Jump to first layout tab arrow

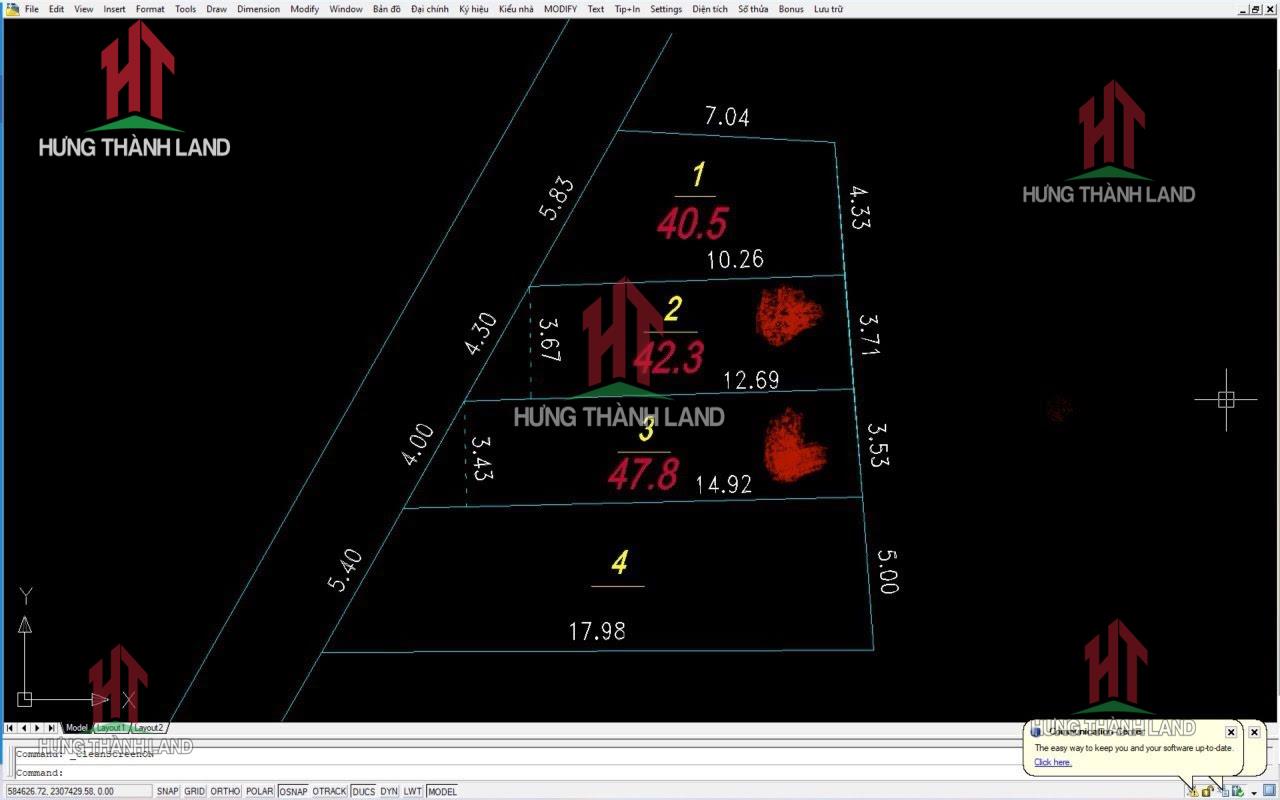click(x=11, y=728)
